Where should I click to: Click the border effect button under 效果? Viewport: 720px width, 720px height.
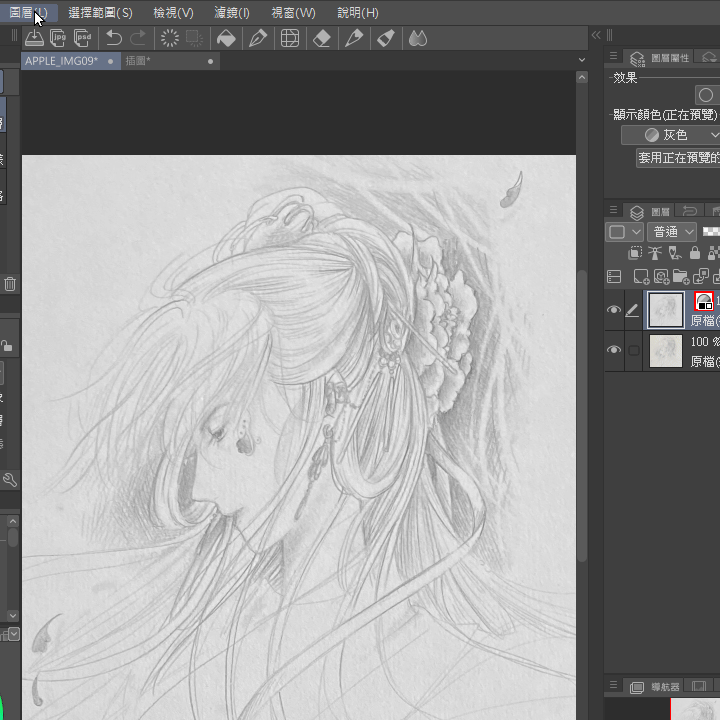(x=706, y=95)
